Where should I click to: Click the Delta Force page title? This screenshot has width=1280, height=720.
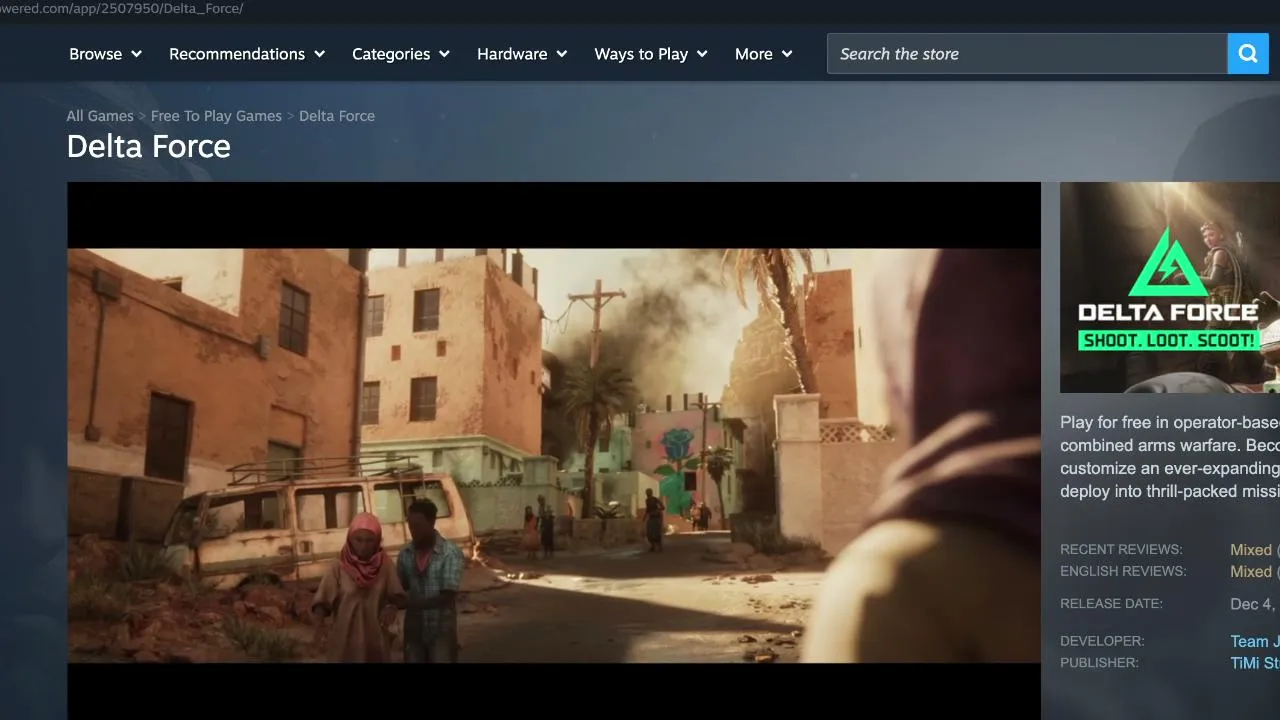(149, 147)
